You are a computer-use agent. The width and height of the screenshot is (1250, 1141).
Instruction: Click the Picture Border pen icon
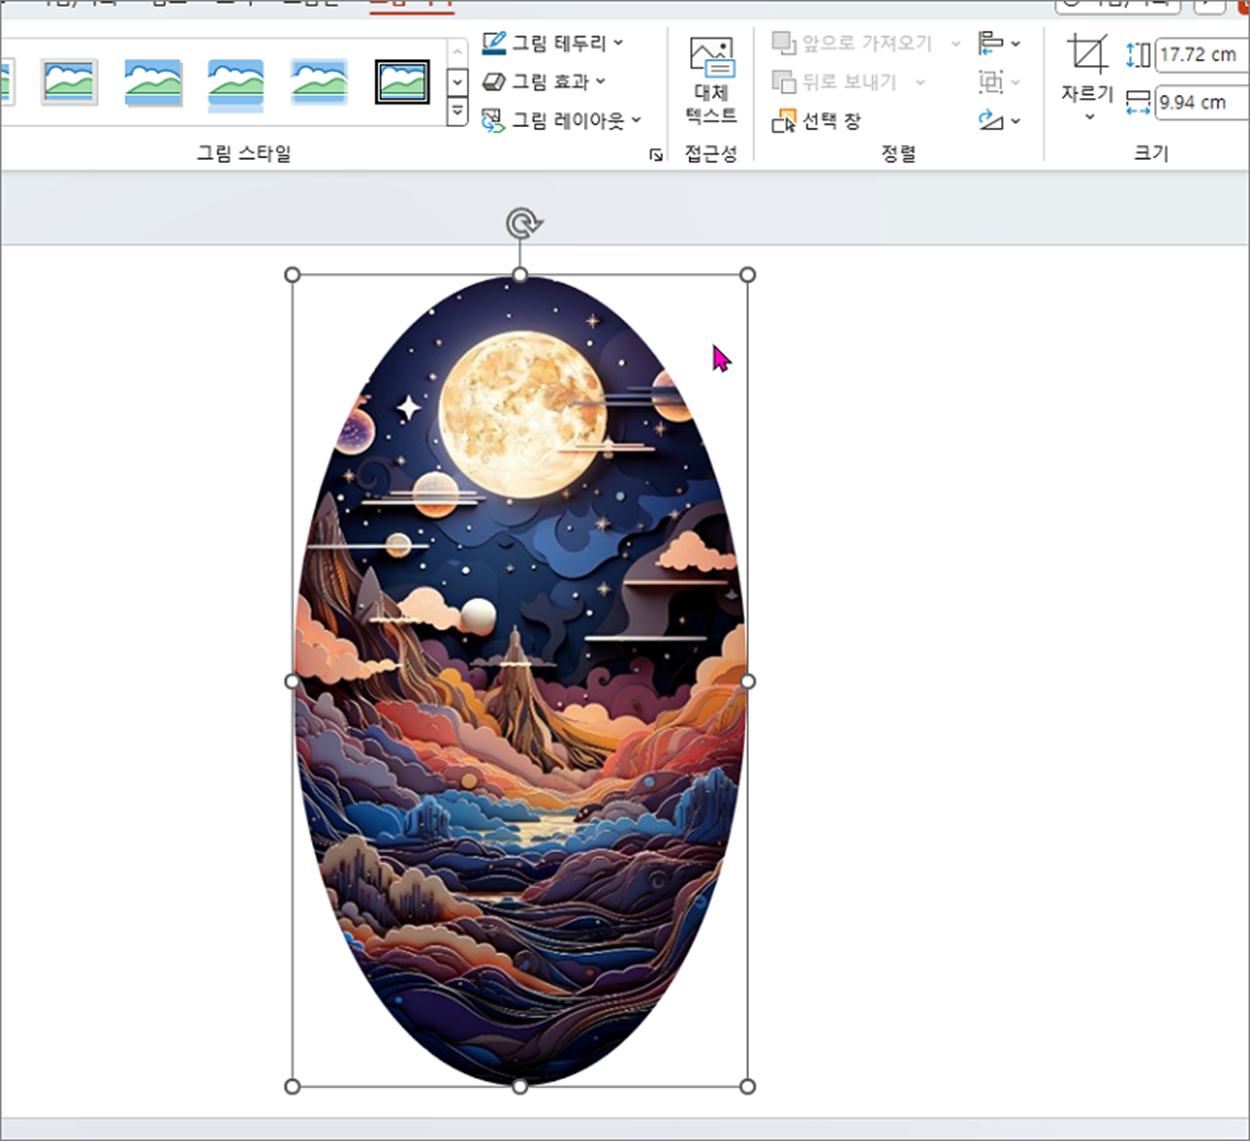[494, 43]
